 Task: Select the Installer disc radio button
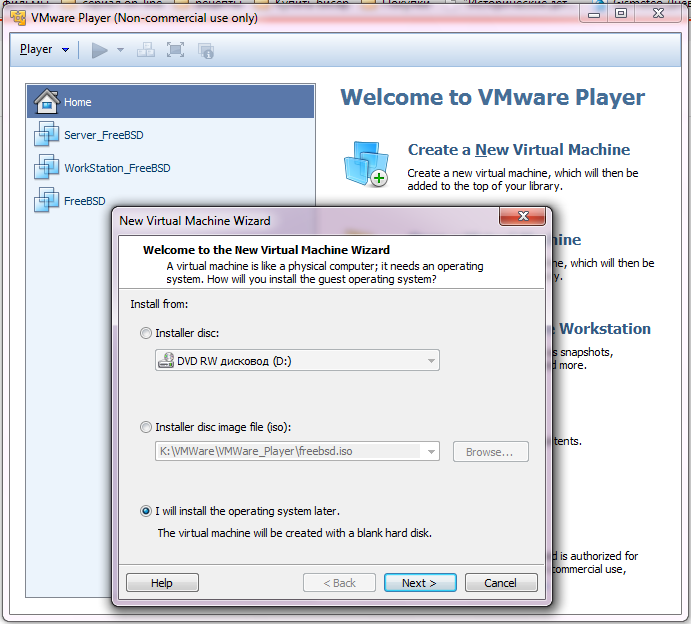pyautogui.click(x=146, y=333)
